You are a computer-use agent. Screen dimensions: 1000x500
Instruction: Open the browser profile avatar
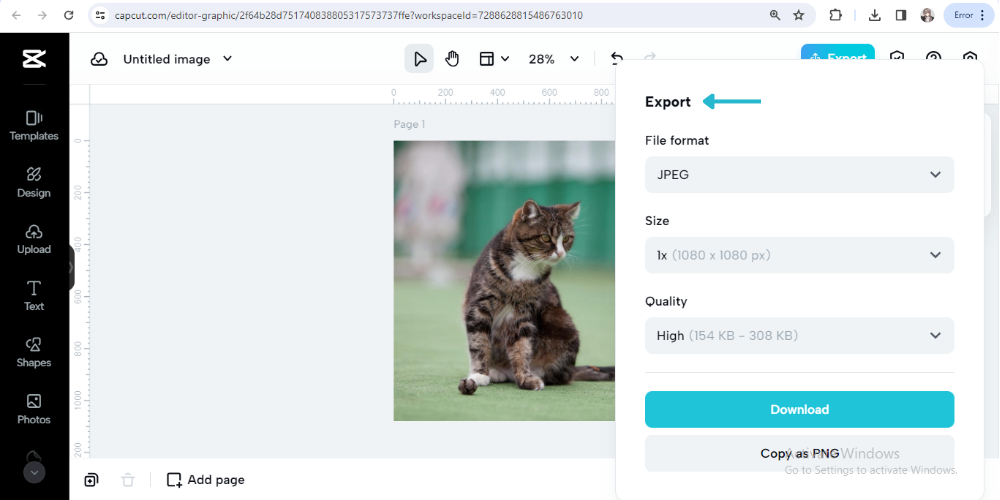[927, 15]
